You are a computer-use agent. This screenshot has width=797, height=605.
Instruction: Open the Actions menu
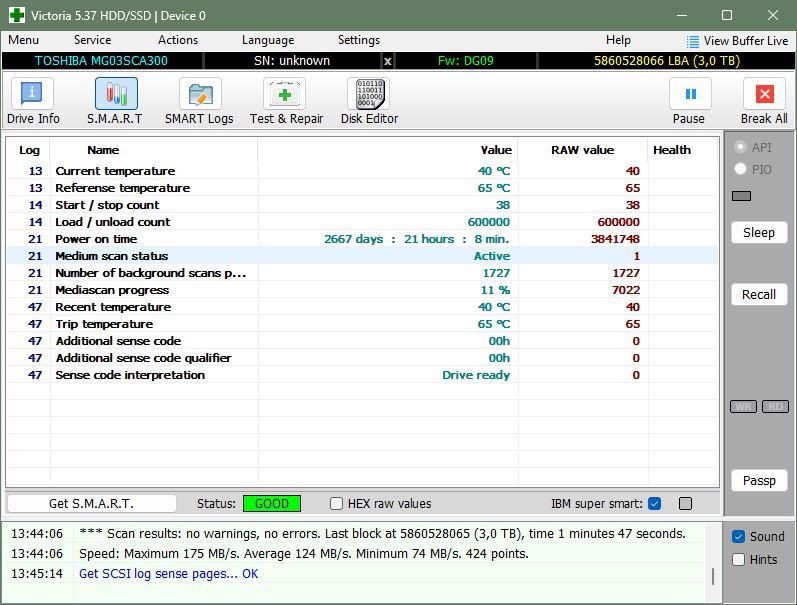click(x=177, y=40)
